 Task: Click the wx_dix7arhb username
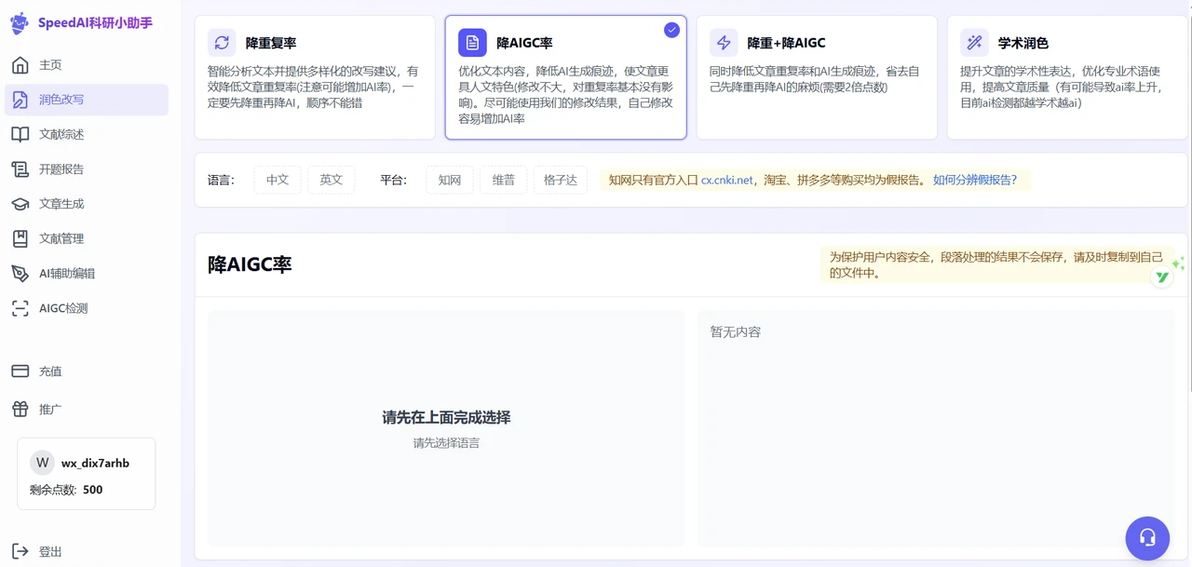[x=95, y=463]
